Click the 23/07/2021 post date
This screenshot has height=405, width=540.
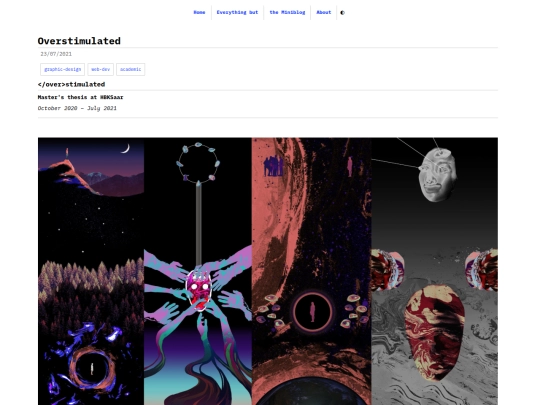point(56,54)
